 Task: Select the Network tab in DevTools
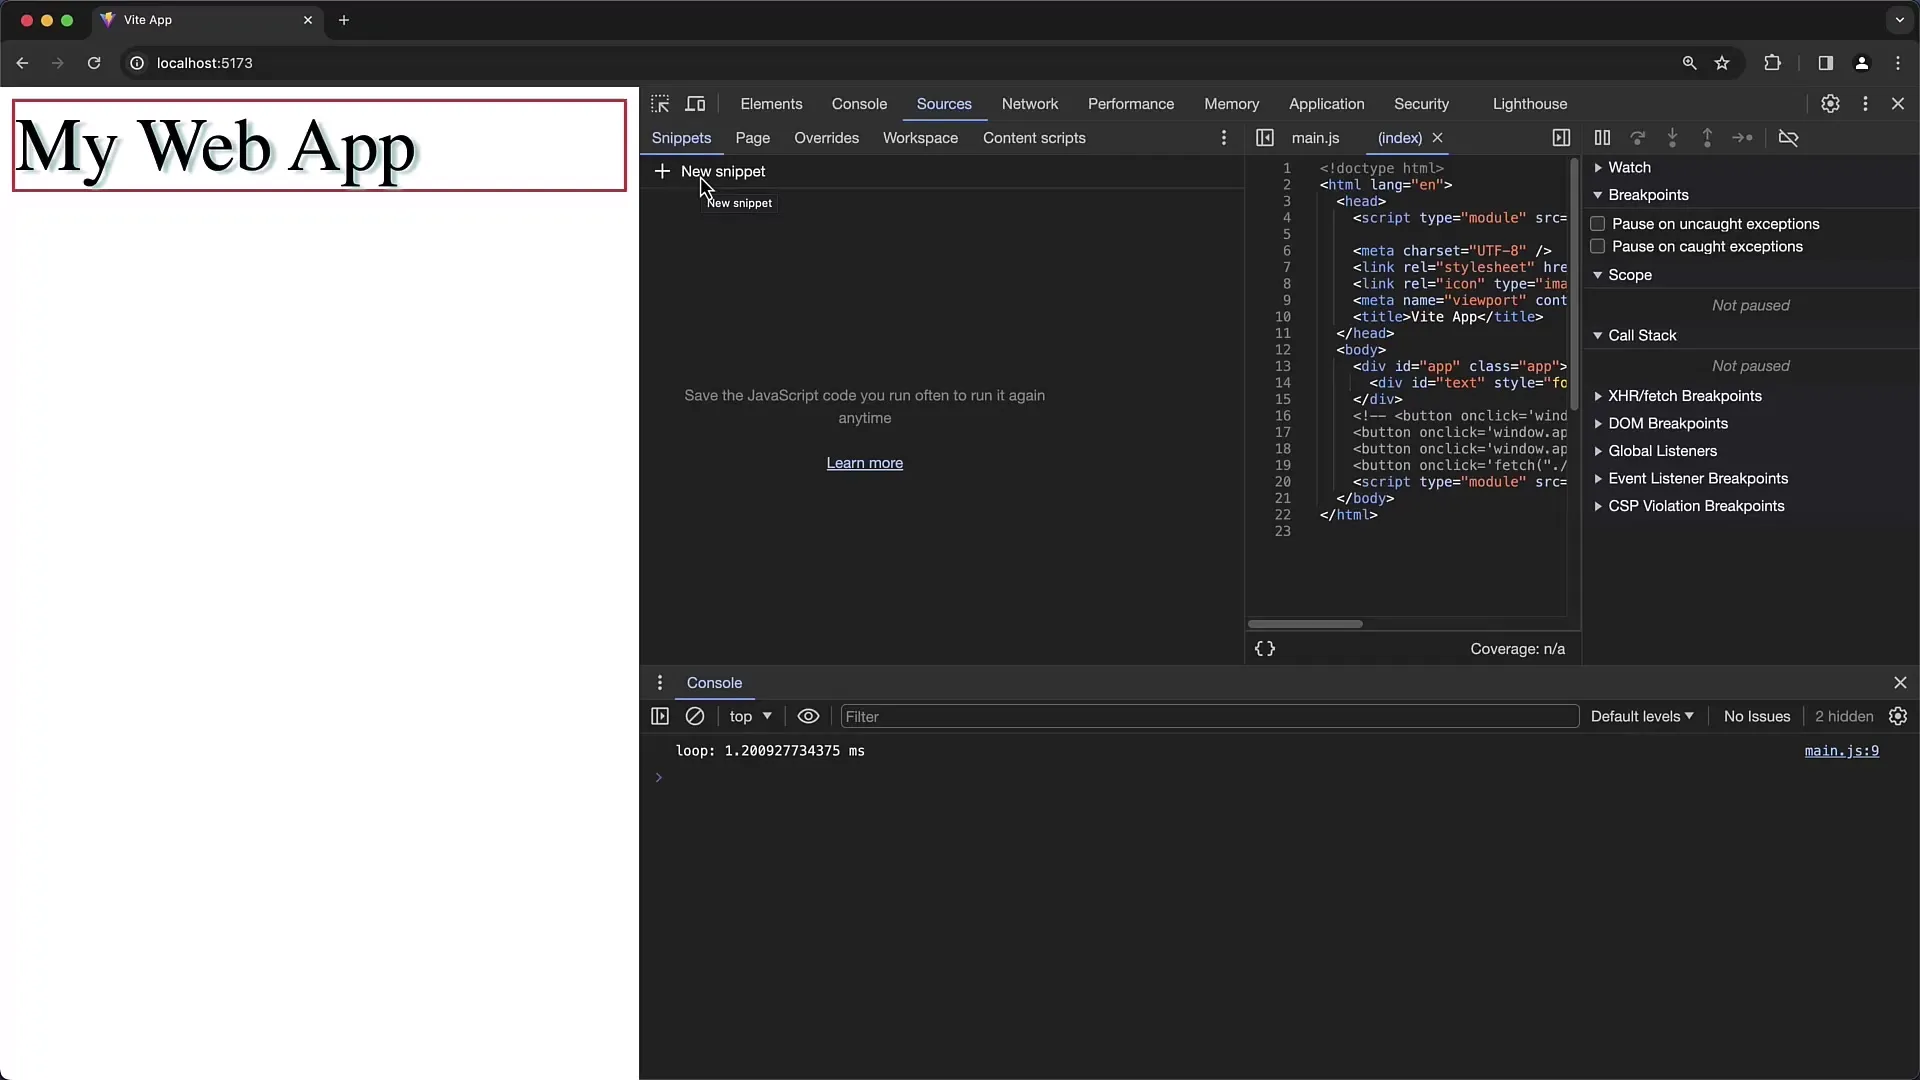(1030, 103)
